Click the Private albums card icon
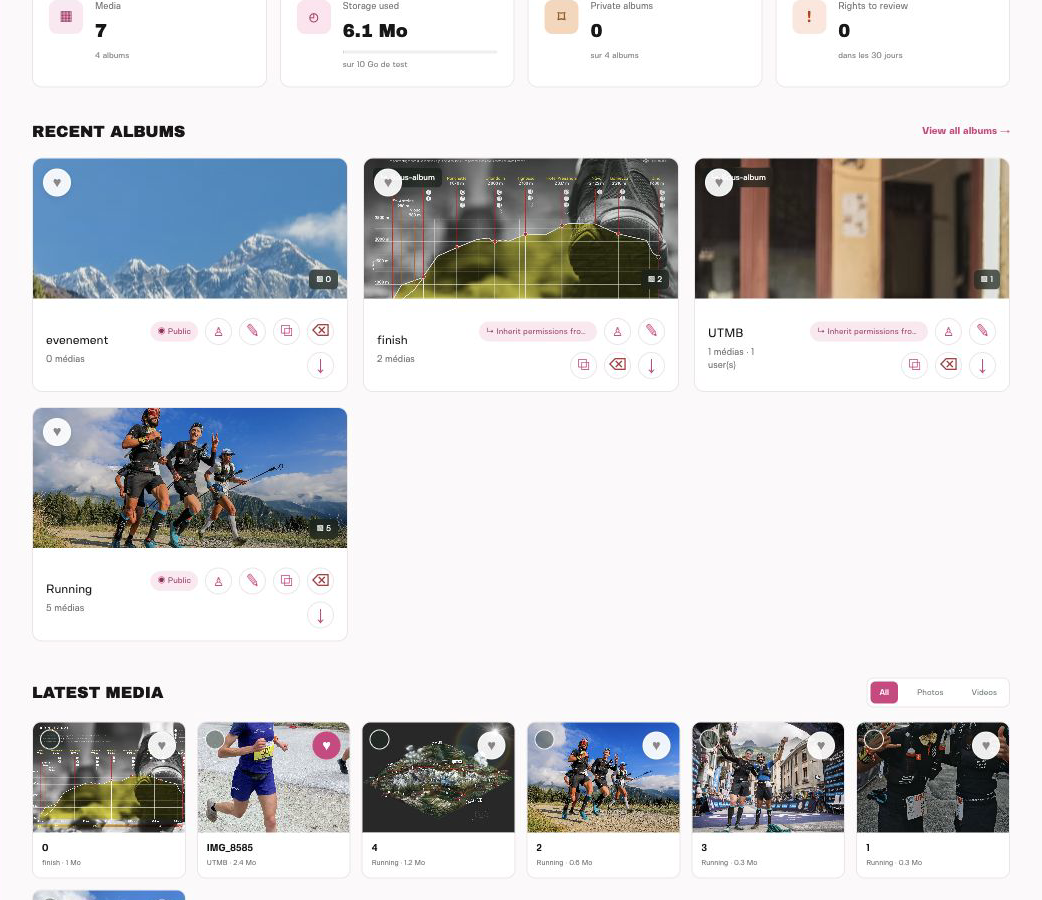The width and height of the screenshot is (1042, 900). [x=562, y=17]
